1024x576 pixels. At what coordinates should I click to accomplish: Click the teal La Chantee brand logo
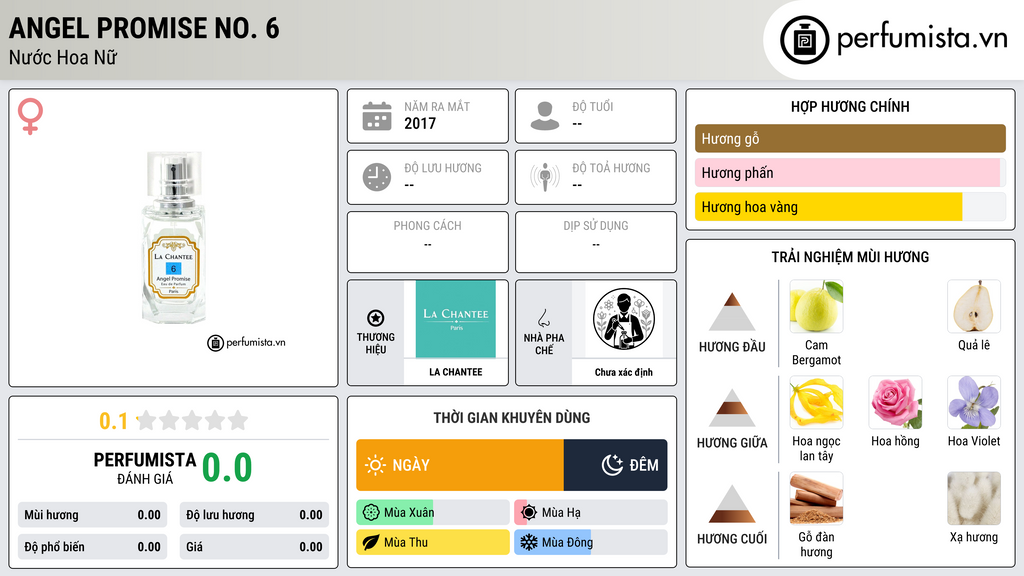456,319
